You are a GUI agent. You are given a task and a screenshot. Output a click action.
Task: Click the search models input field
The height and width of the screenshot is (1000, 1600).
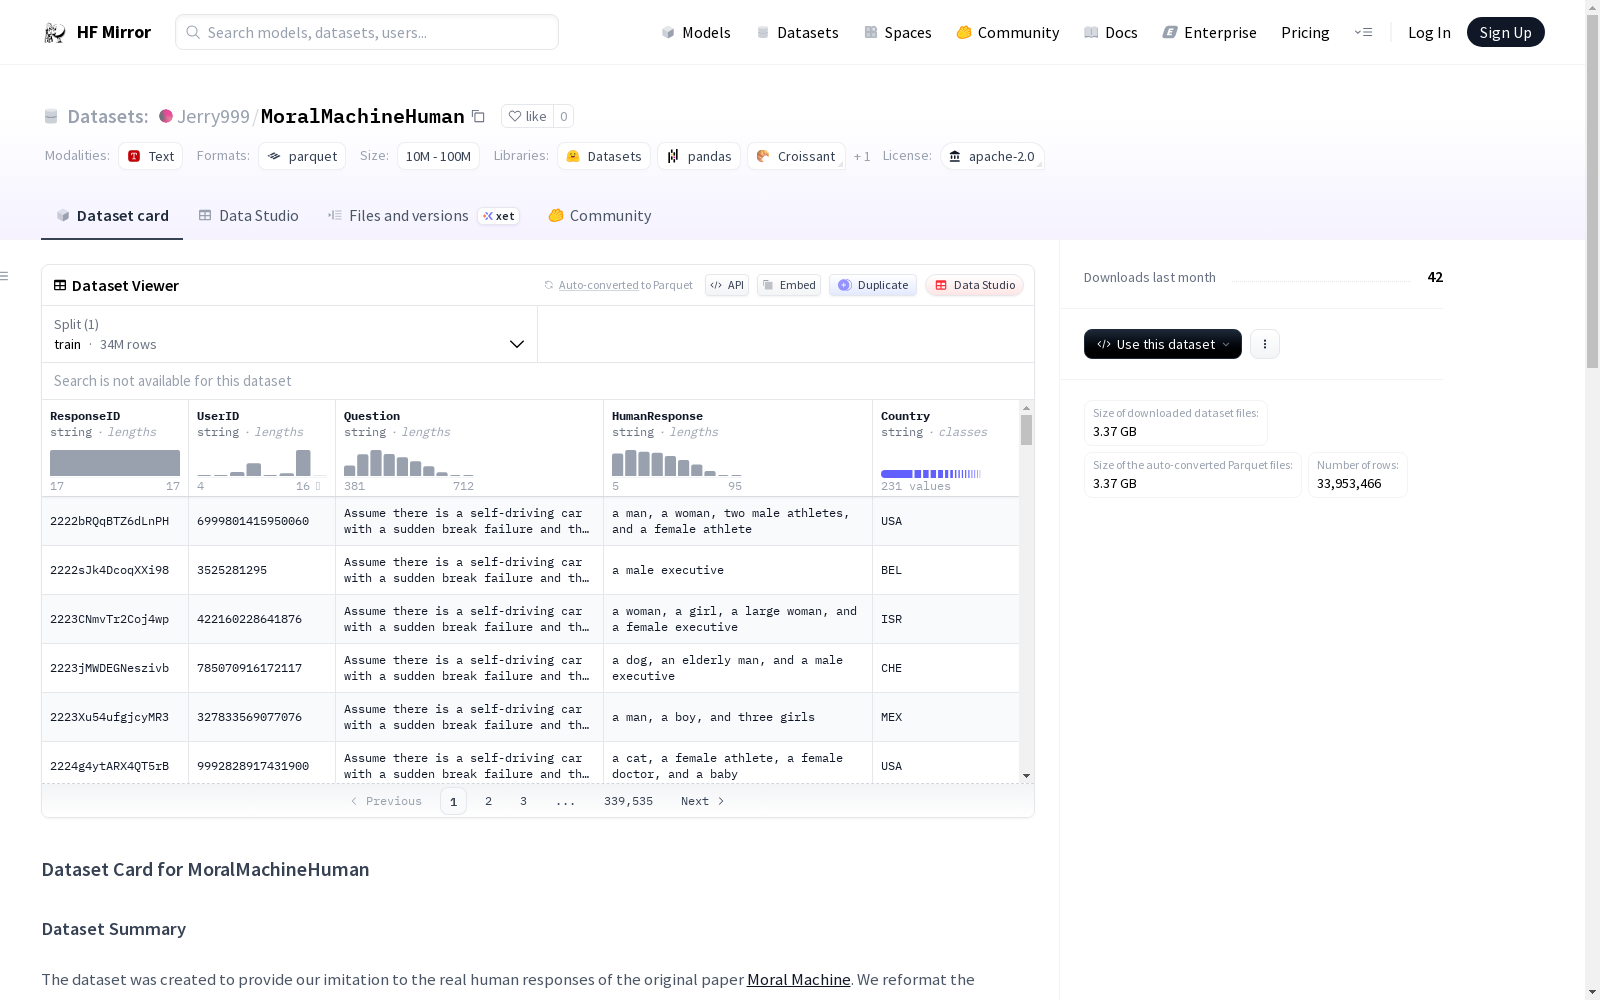tap(367, 32)
